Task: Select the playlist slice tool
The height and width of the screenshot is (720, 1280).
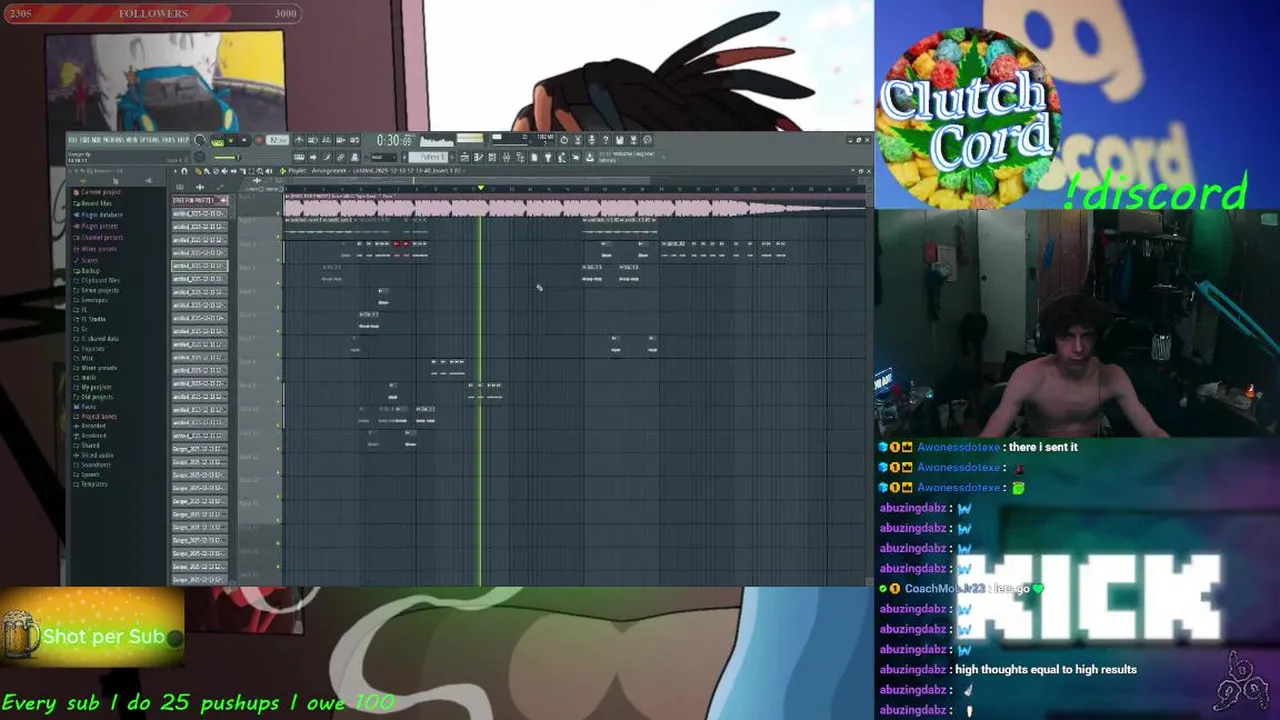Action: pos(243,171)
